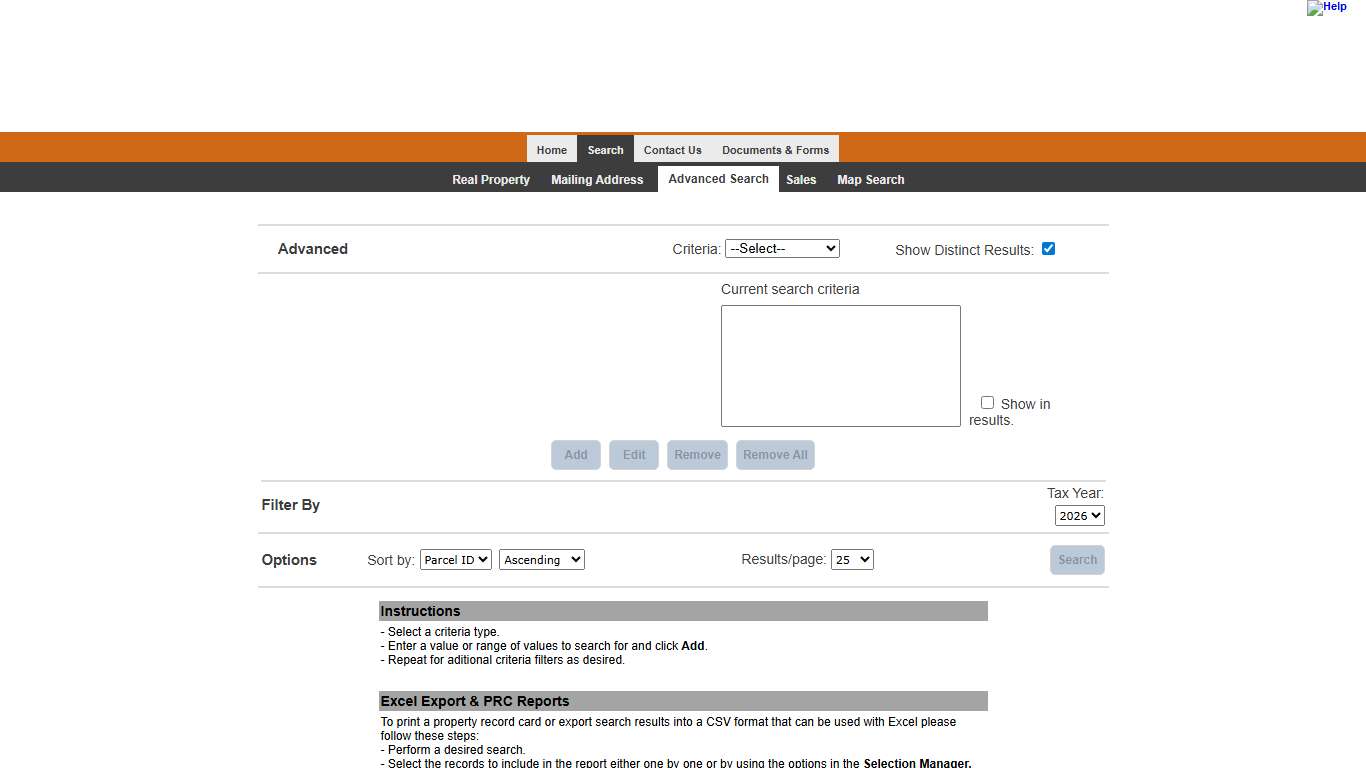This screenshot has width=1366, height=768.
Task: Change sort order using the Ascending dropdown
Action: click(x=541, y=559)
